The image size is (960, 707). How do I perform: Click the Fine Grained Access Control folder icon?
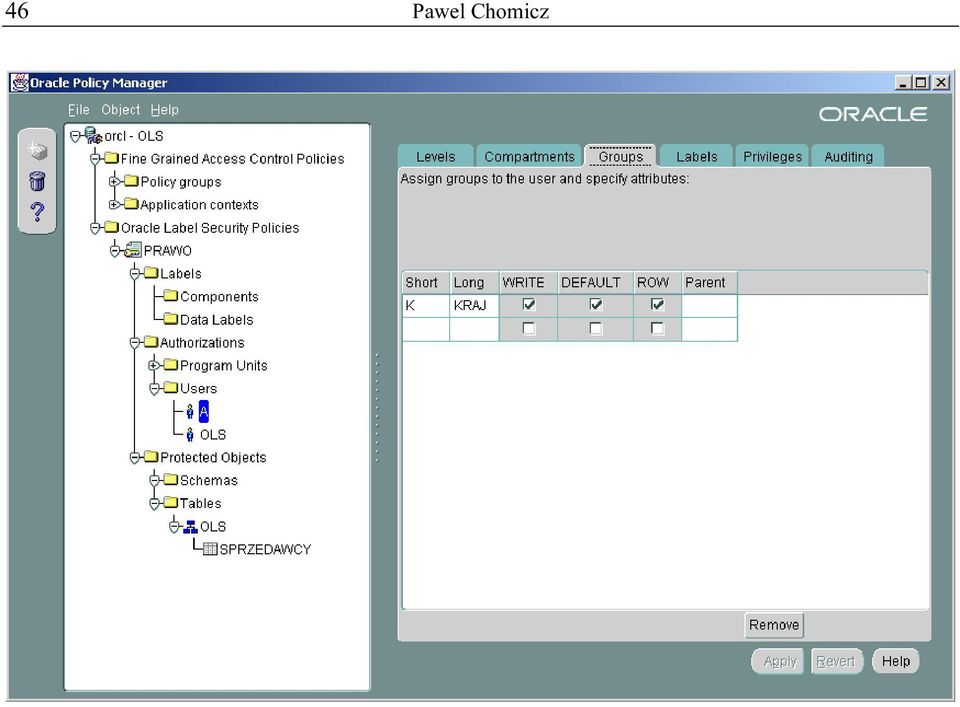coord(111,159)
